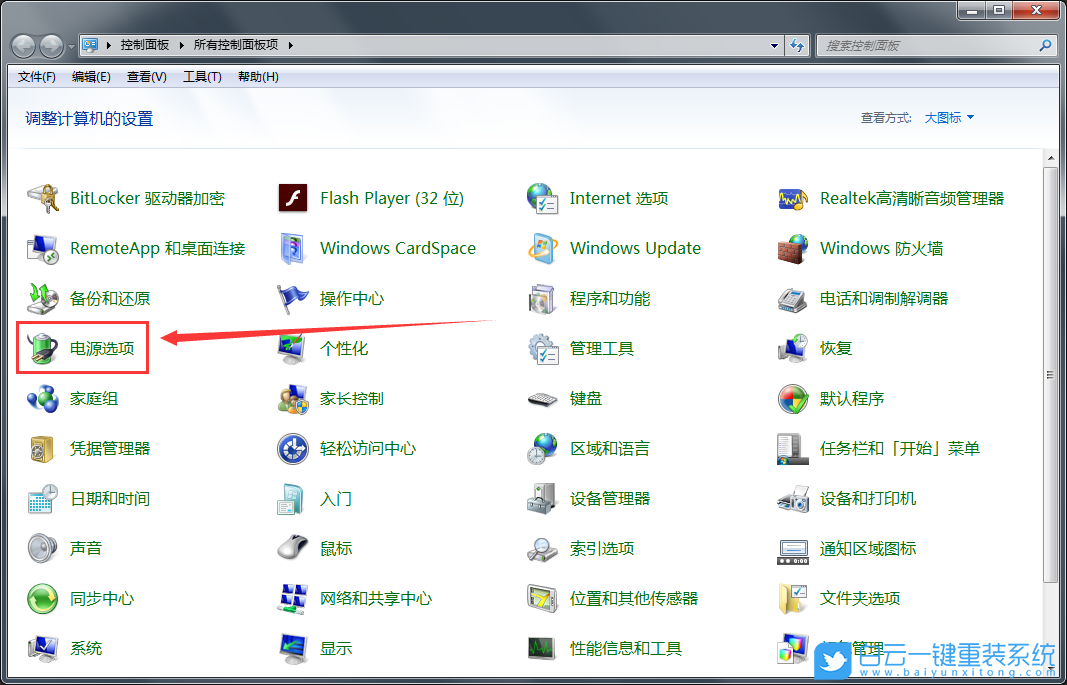Open 鼠标 (Mouse) settings
Image resolution: width=1067 pixels, height=685 pixels.
[334, 548]
